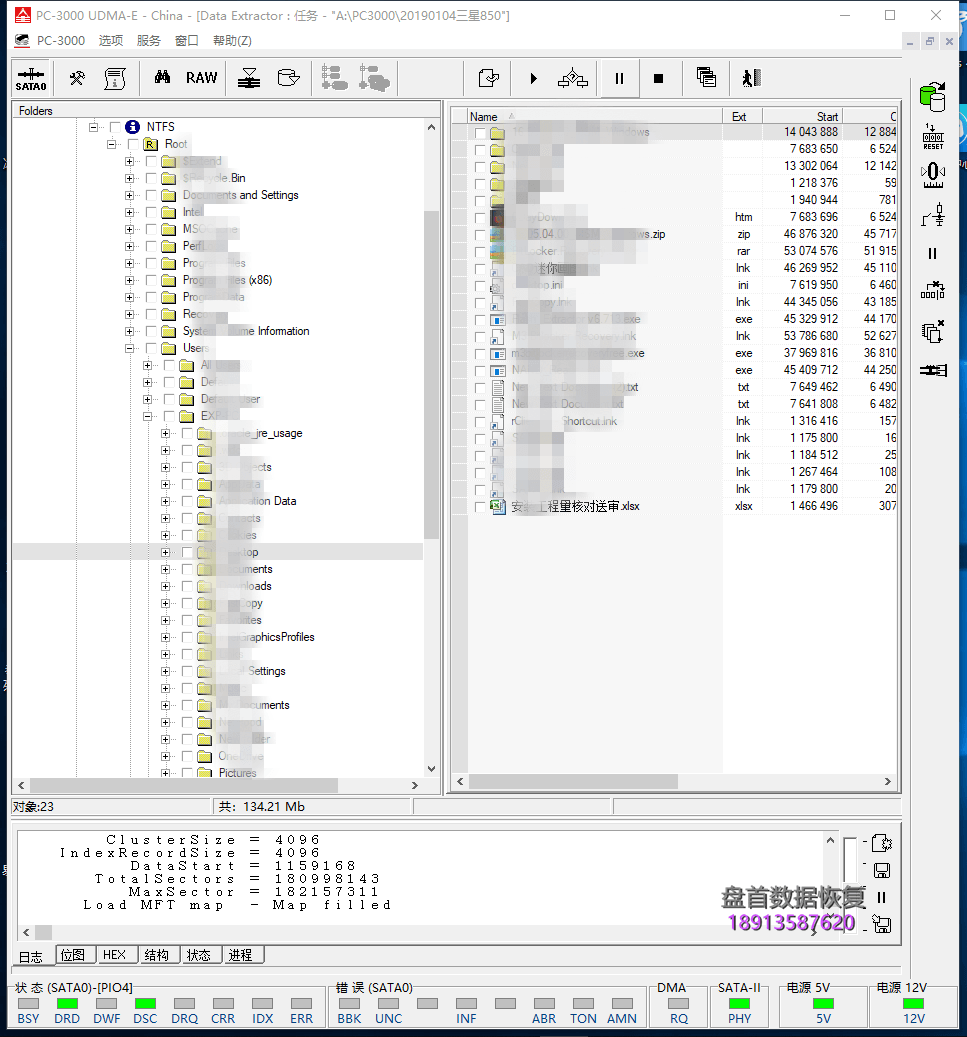Click the export log icon at top of log panel
The width and height of the screenshot is (967, 1037).
882,843
